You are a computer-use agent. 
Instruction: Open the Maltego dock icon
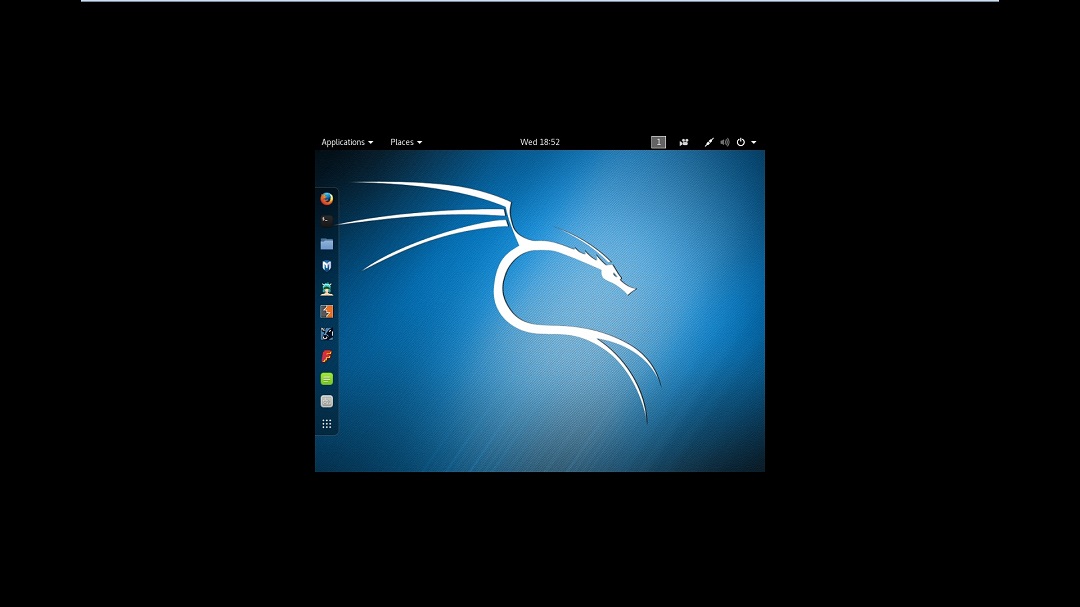tap(326, 334)
